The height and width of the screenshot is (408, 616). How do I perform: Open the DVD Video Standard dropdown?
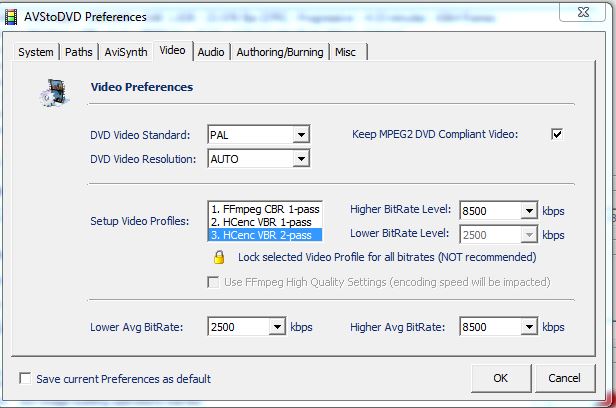[x=301, y=135]
